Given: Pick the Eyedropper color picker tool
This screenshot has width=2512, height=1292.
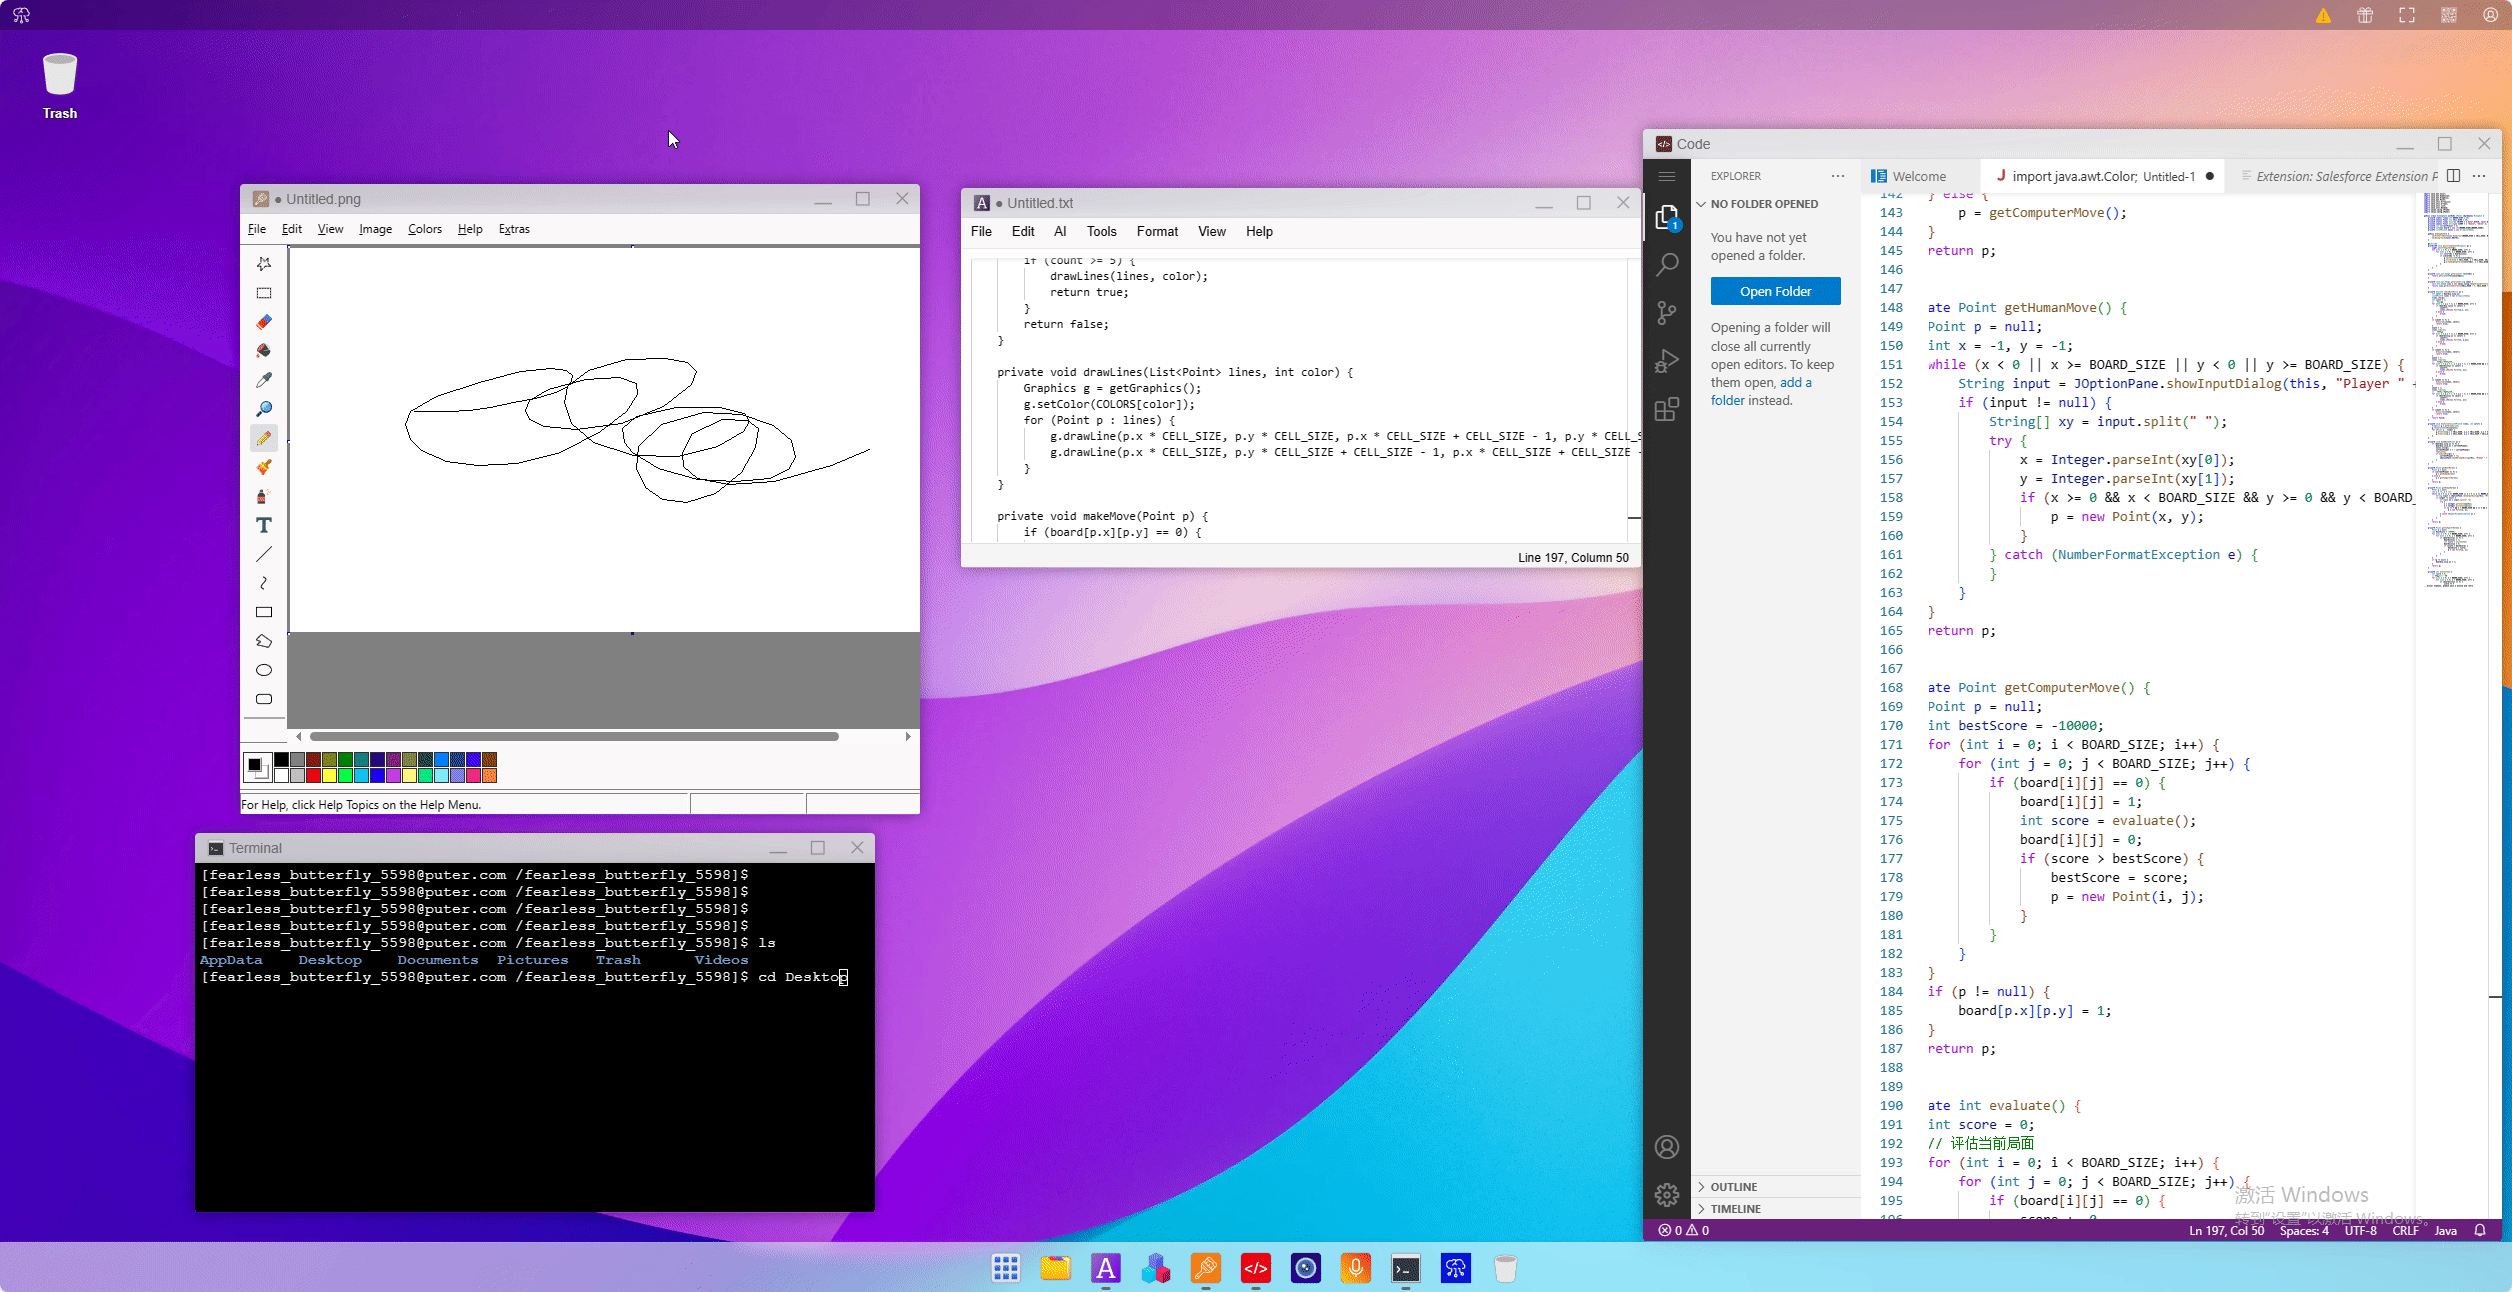Looking at the screenshot, I should click(264, 380).
